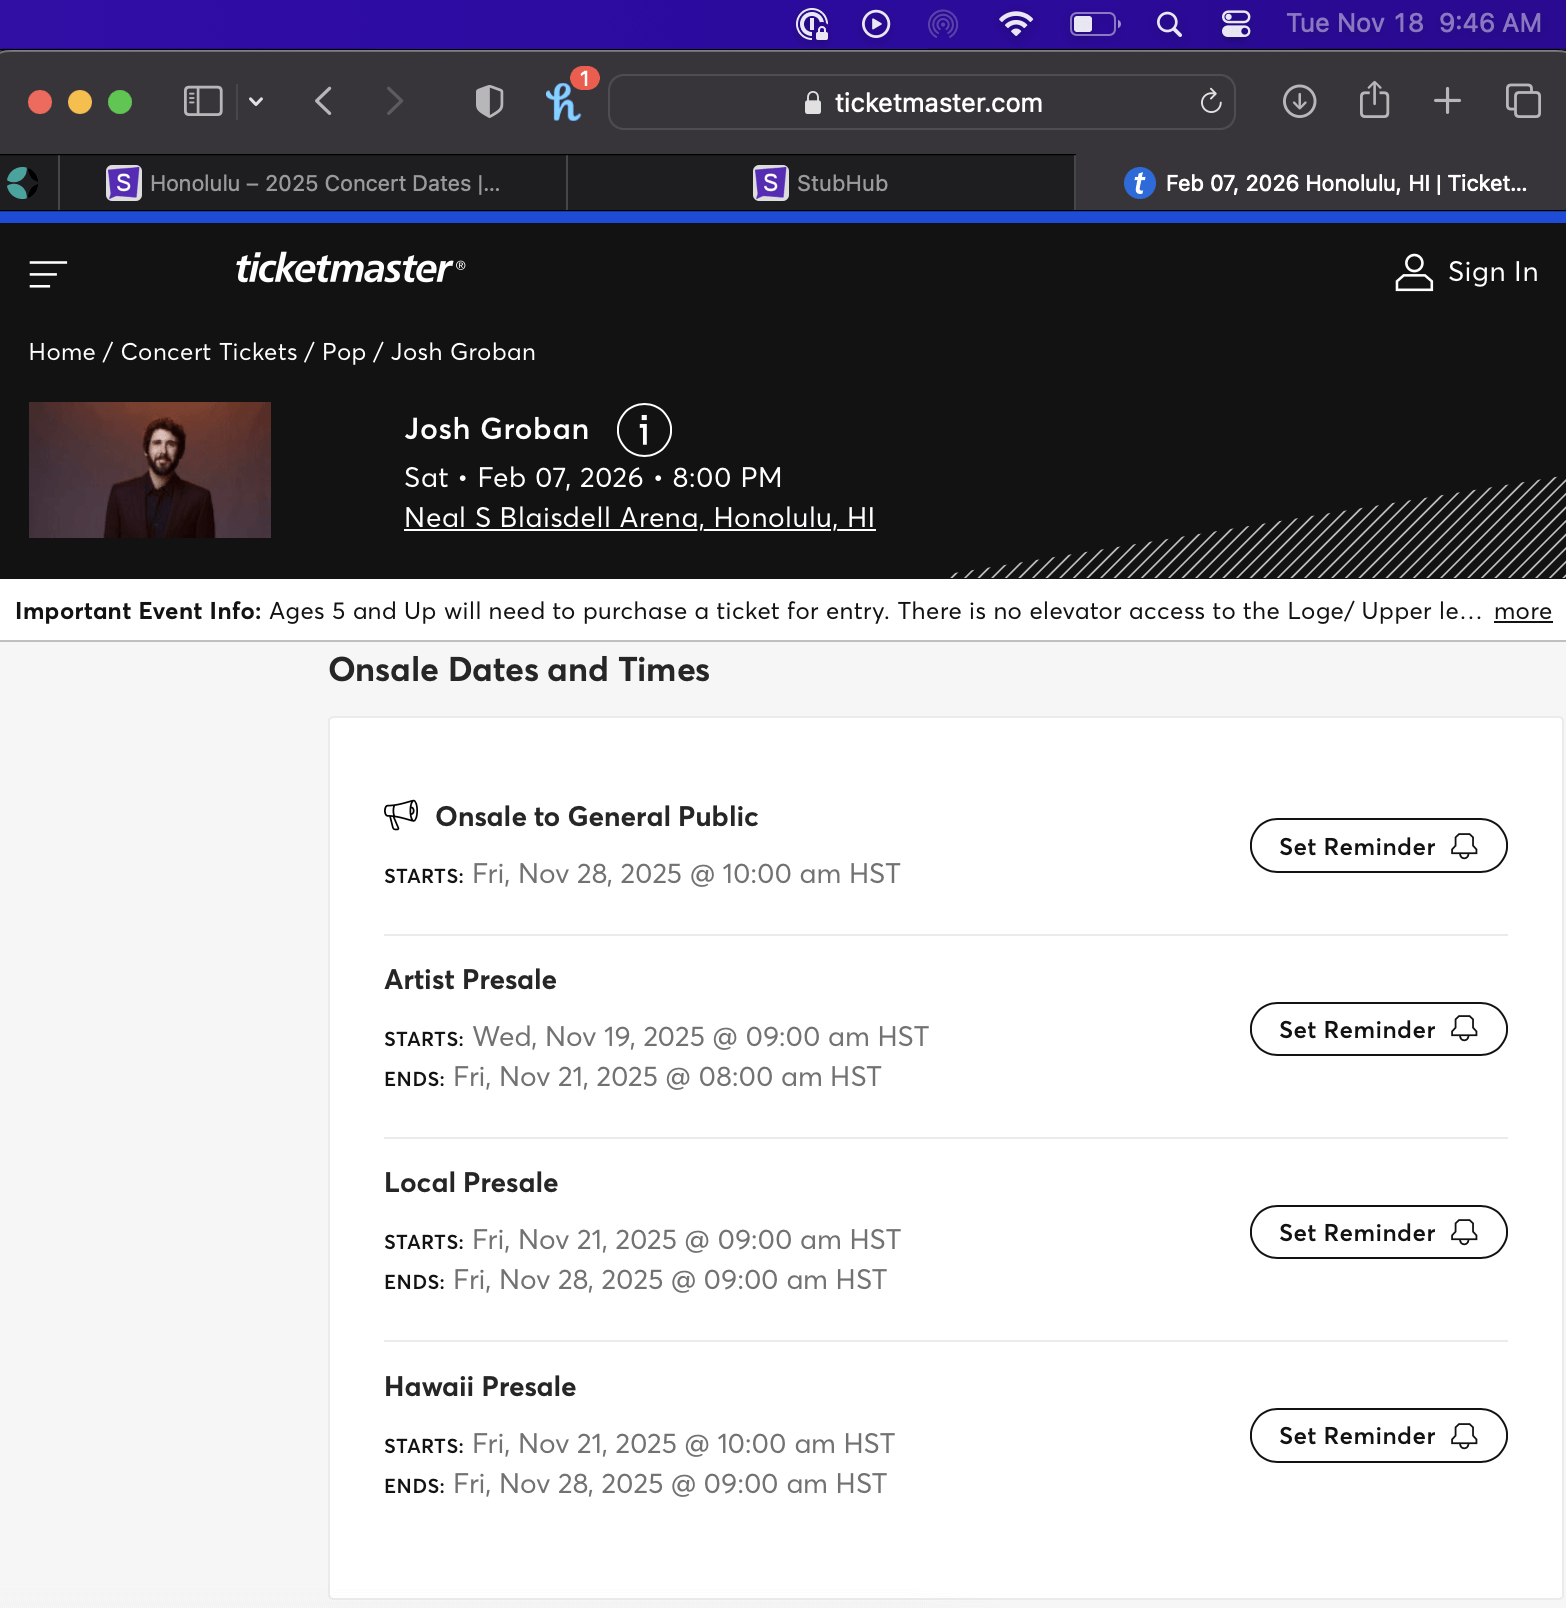
Task: Open the AirDrop menu bar icon
Action: pos(943,23)
